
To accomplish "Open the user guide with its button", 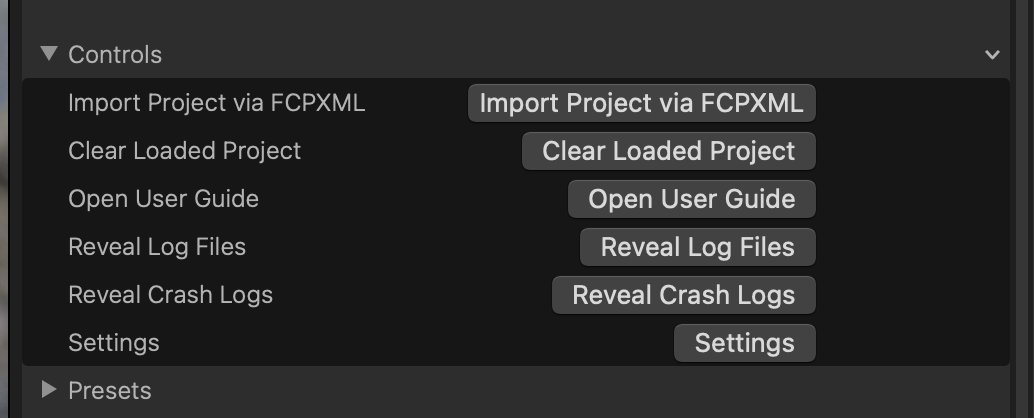I will point(691,199).
